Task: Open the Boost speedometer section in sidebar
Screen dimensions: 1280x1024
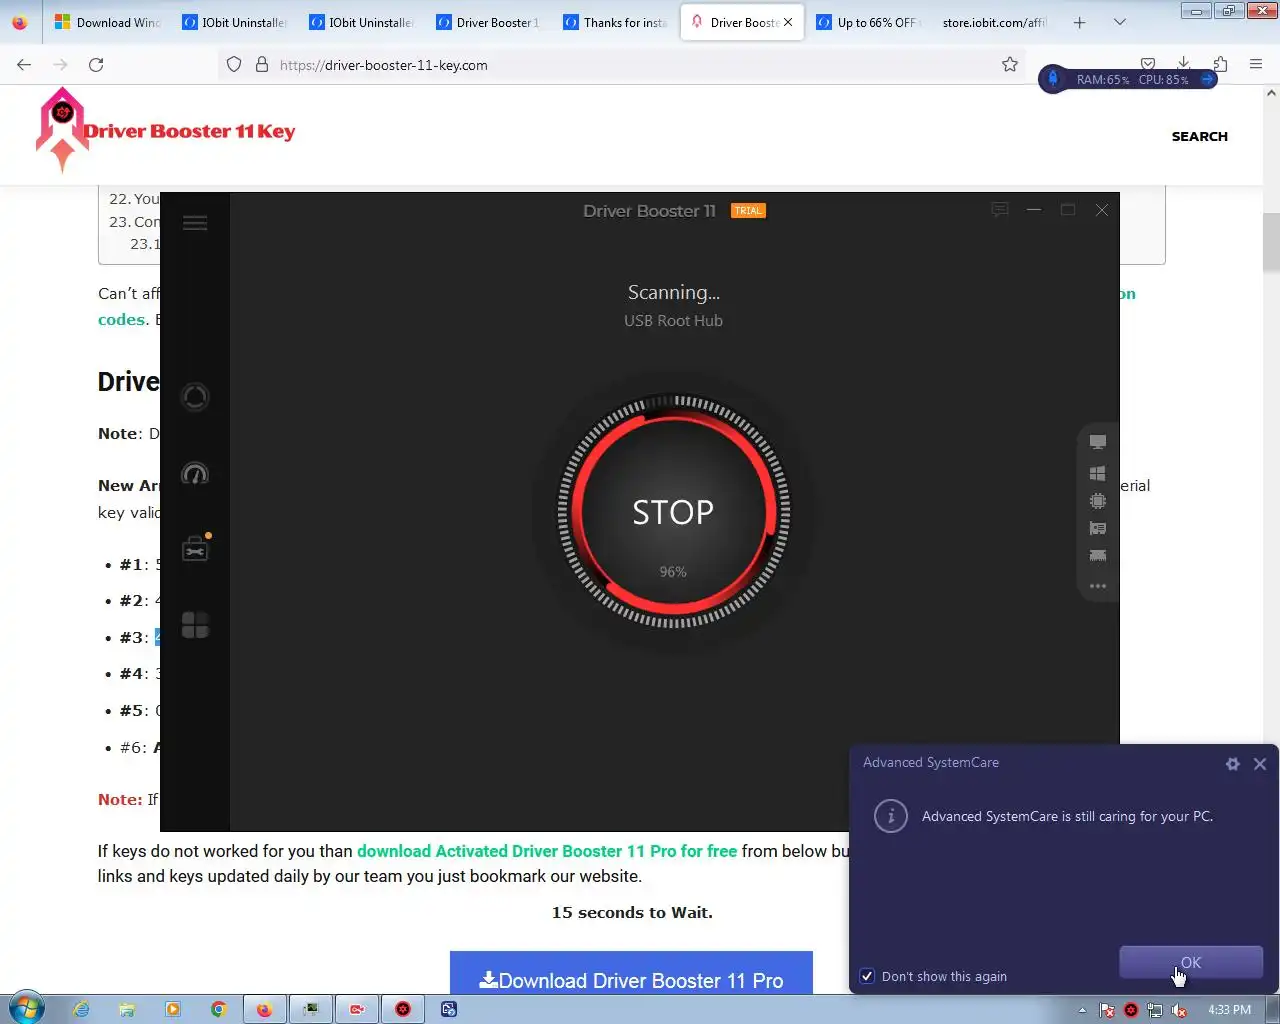Action: click(195, 474)
